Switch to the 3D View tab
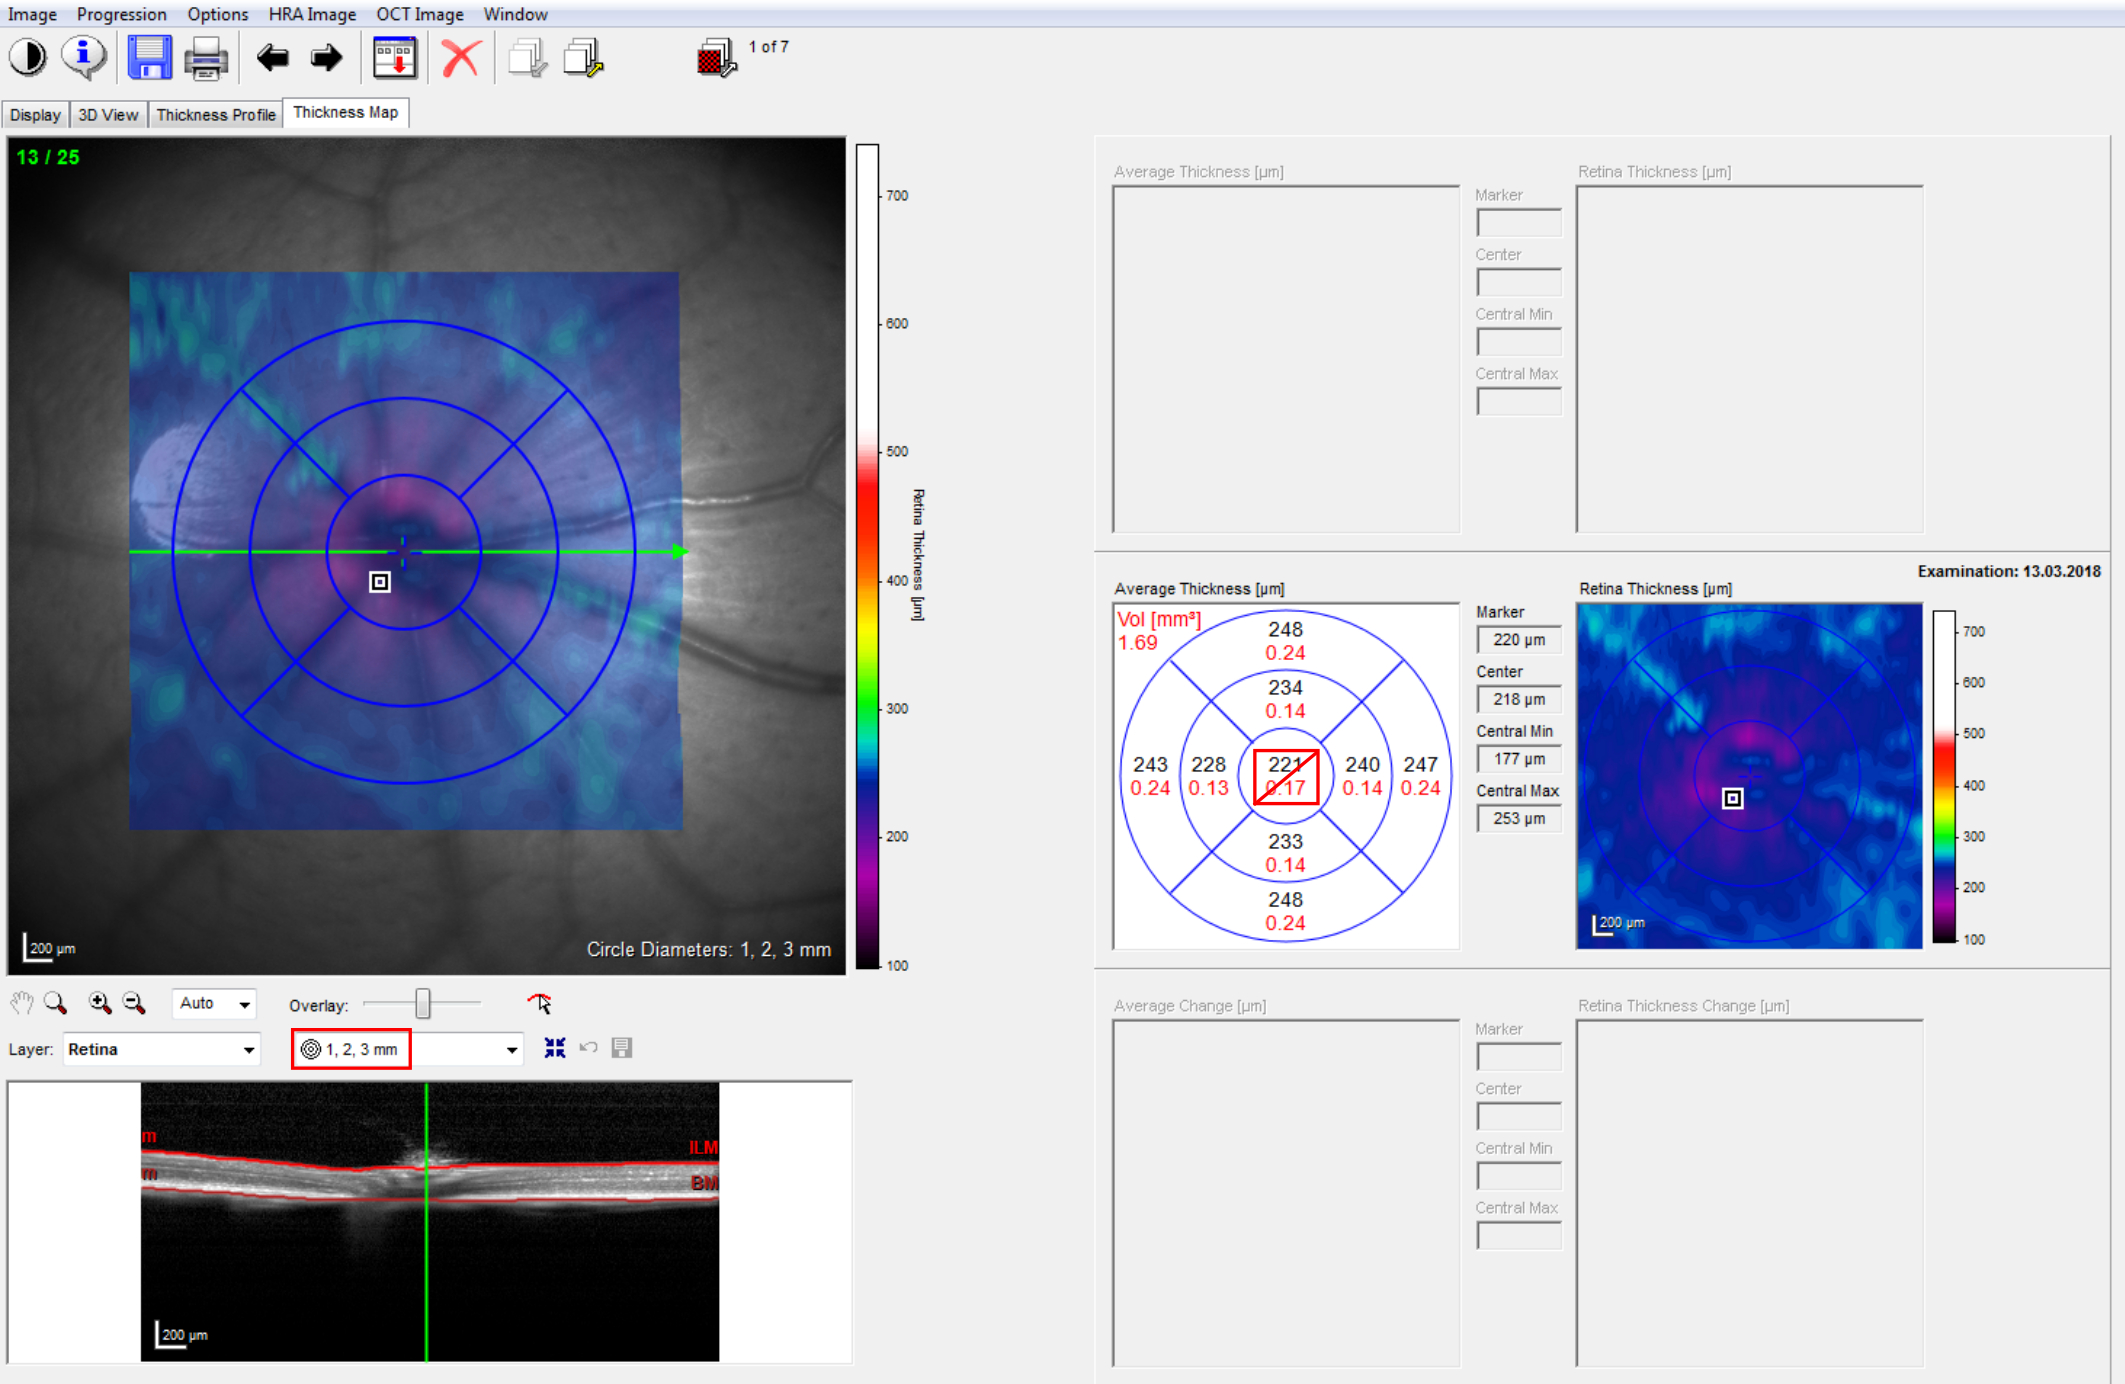 [108, 114]
